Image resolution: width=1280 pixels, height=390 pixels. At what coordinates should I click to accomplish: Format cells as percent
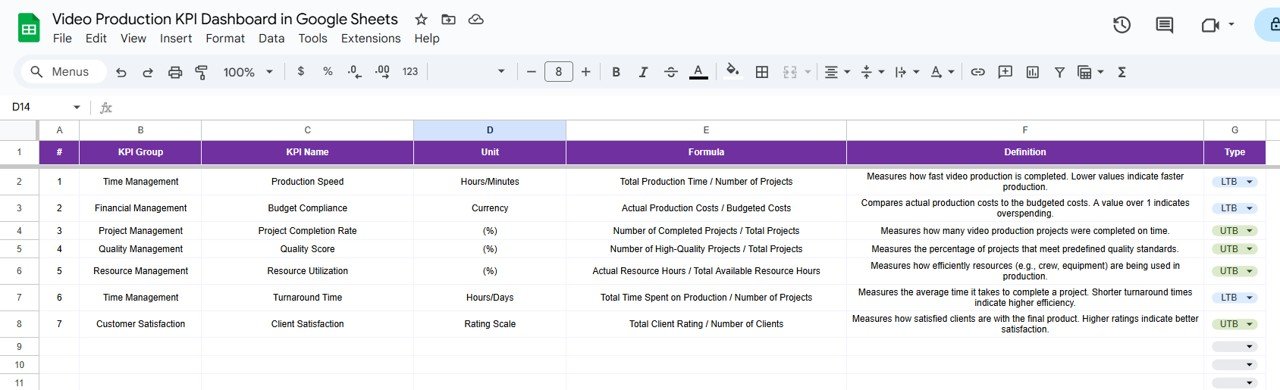(x=327, y=72)
